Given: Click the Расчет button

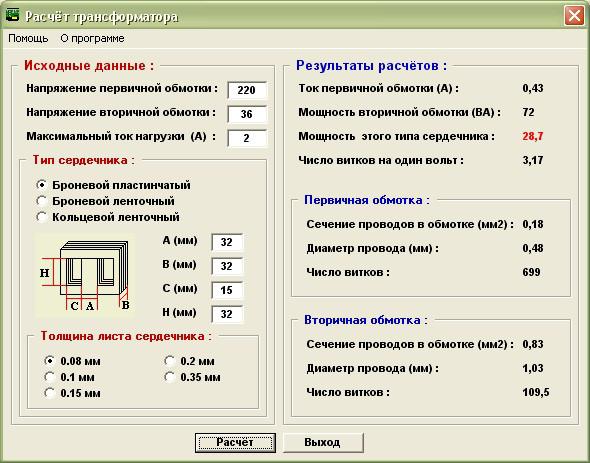Looking at the screenshot, I should coord(235,443).
